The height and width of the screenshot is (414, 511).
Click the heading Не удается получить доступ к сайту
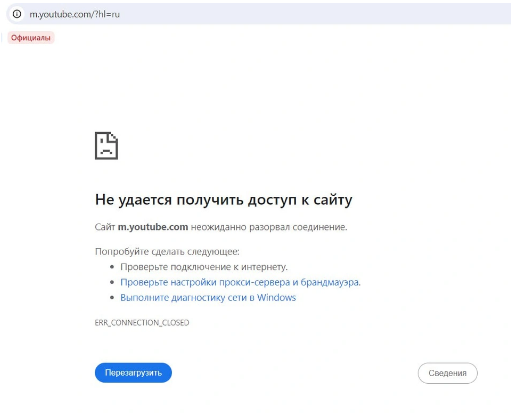point(223,200)
